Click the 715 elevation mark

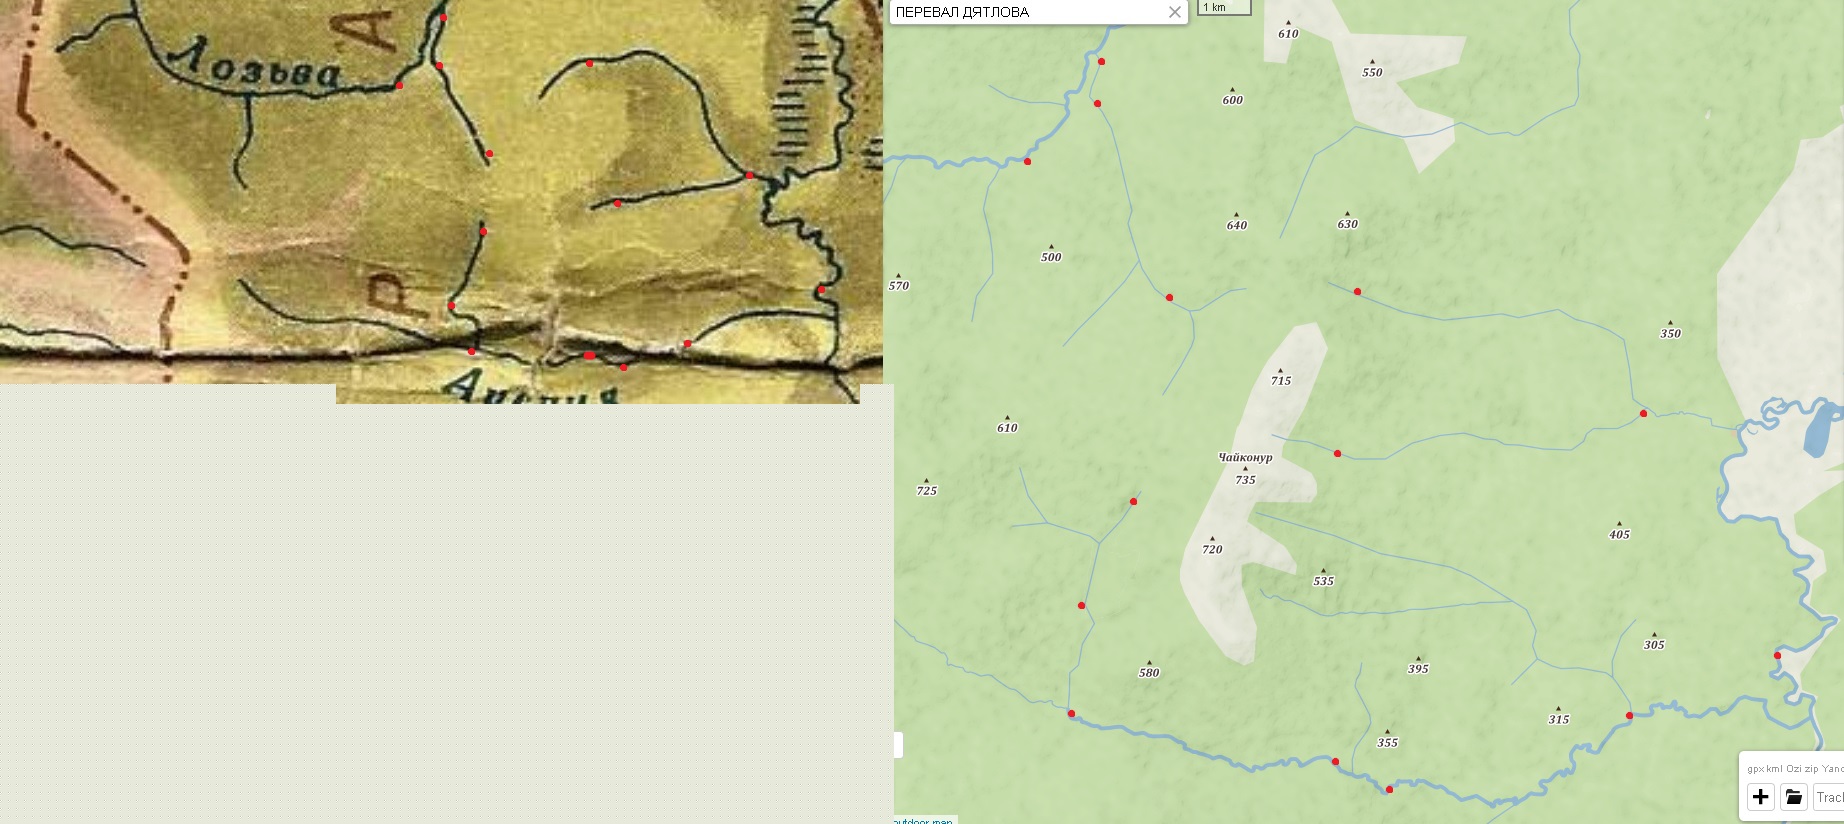coord(1281,380)
